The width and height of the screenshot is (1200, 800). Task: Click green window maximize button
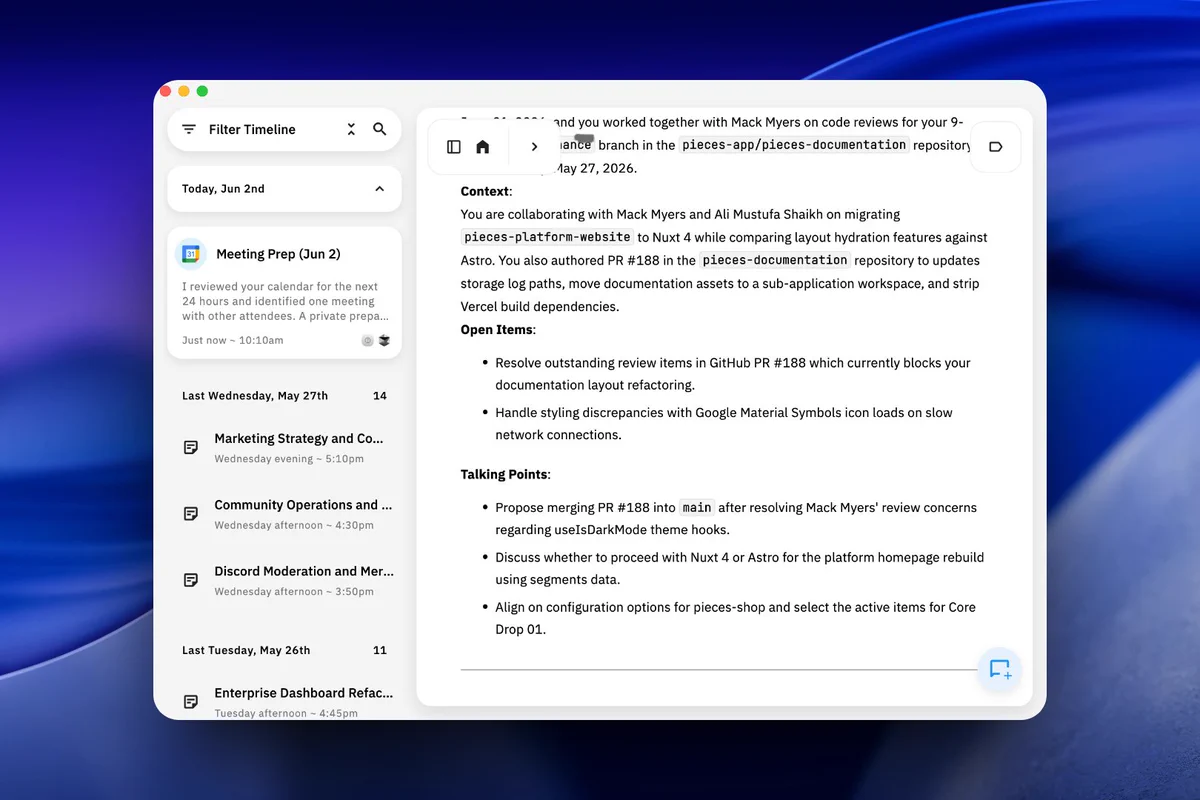coord(202,91)
